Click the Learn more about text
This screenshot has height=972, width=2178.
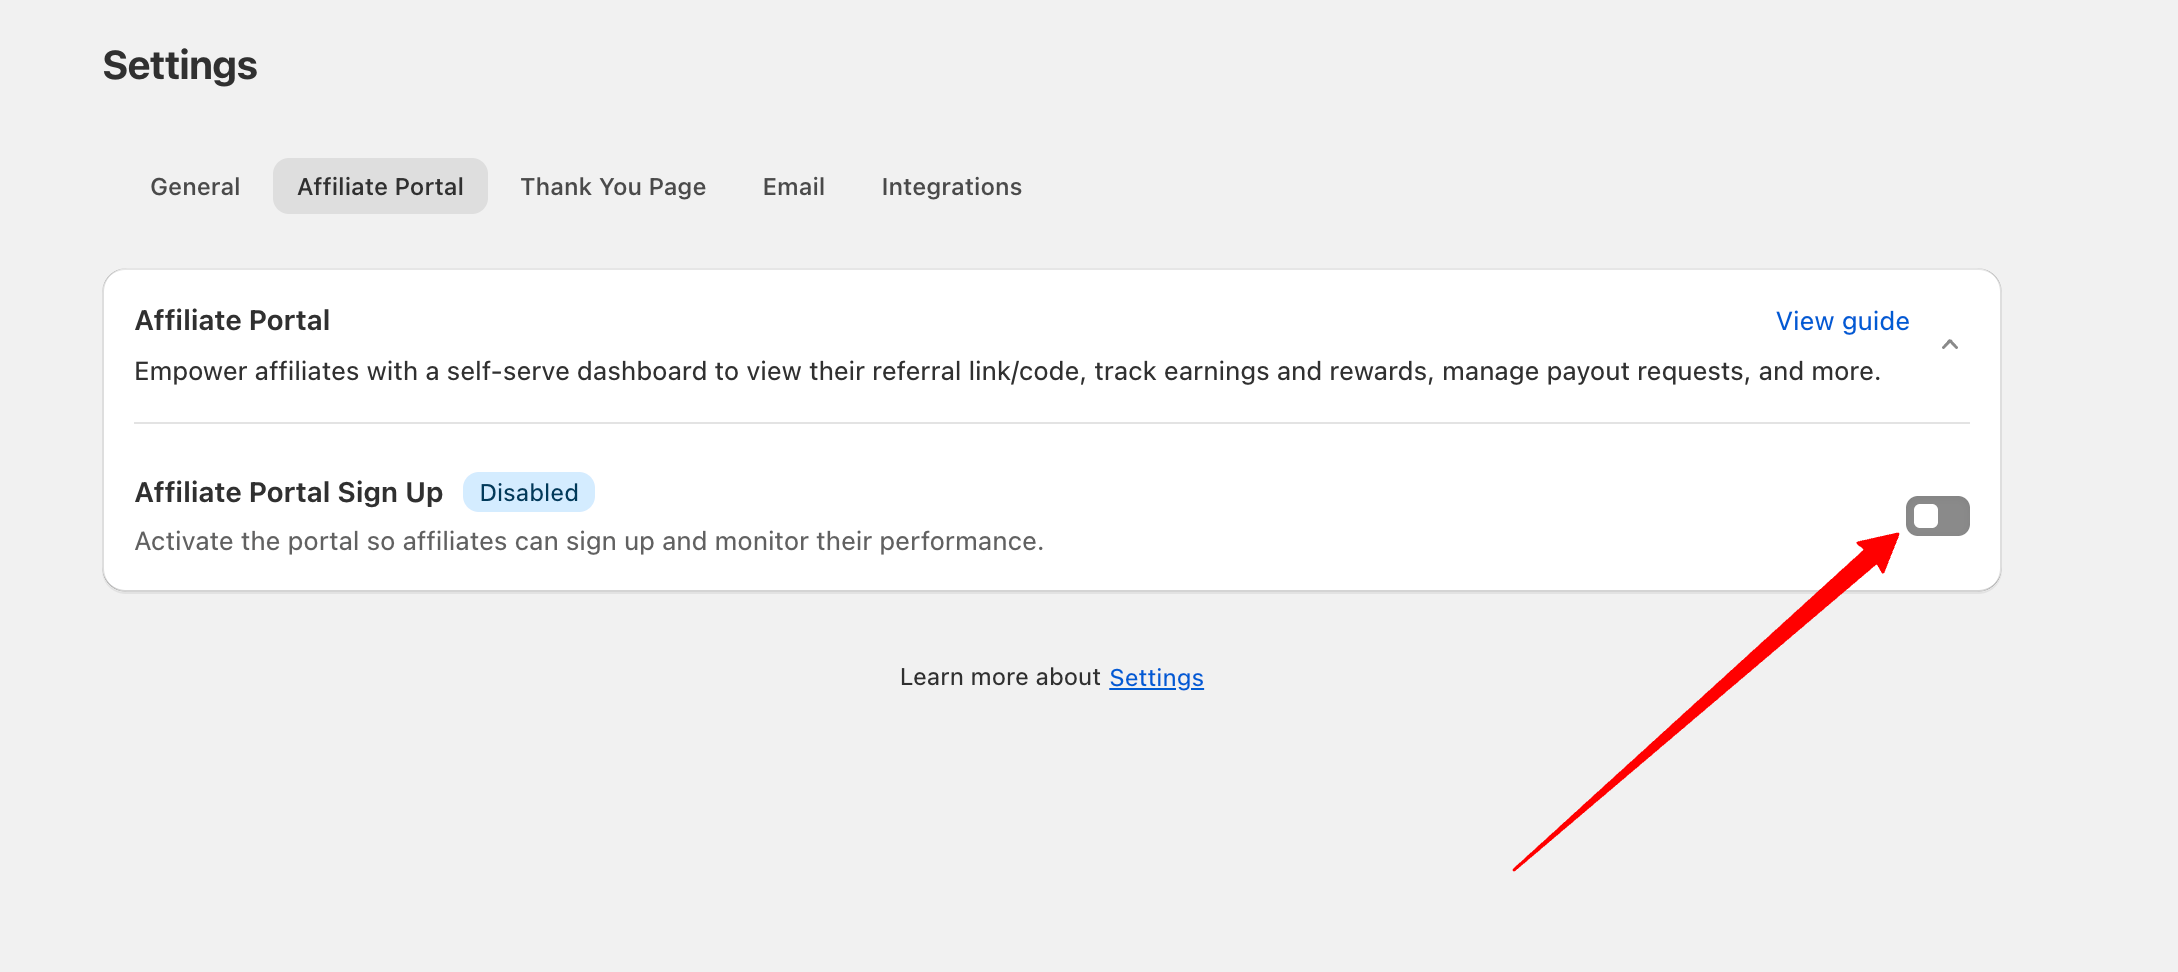[999, 678]
